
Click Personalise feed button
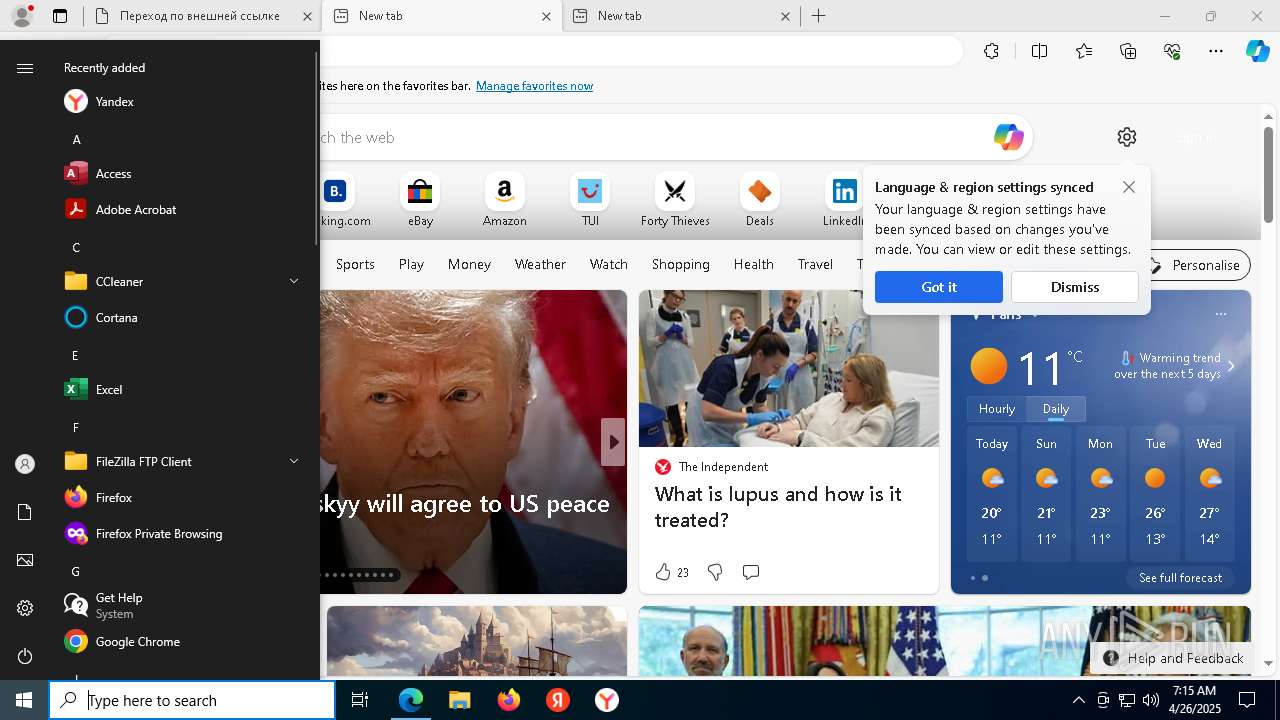pos(1195,265)
